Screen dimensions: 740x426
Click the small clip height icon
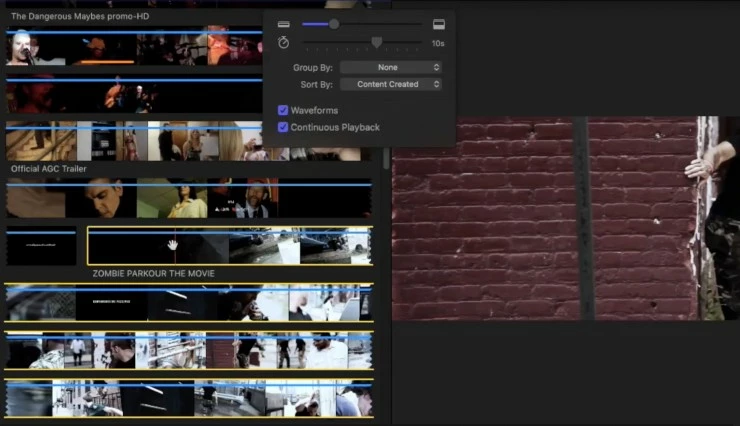284,24
